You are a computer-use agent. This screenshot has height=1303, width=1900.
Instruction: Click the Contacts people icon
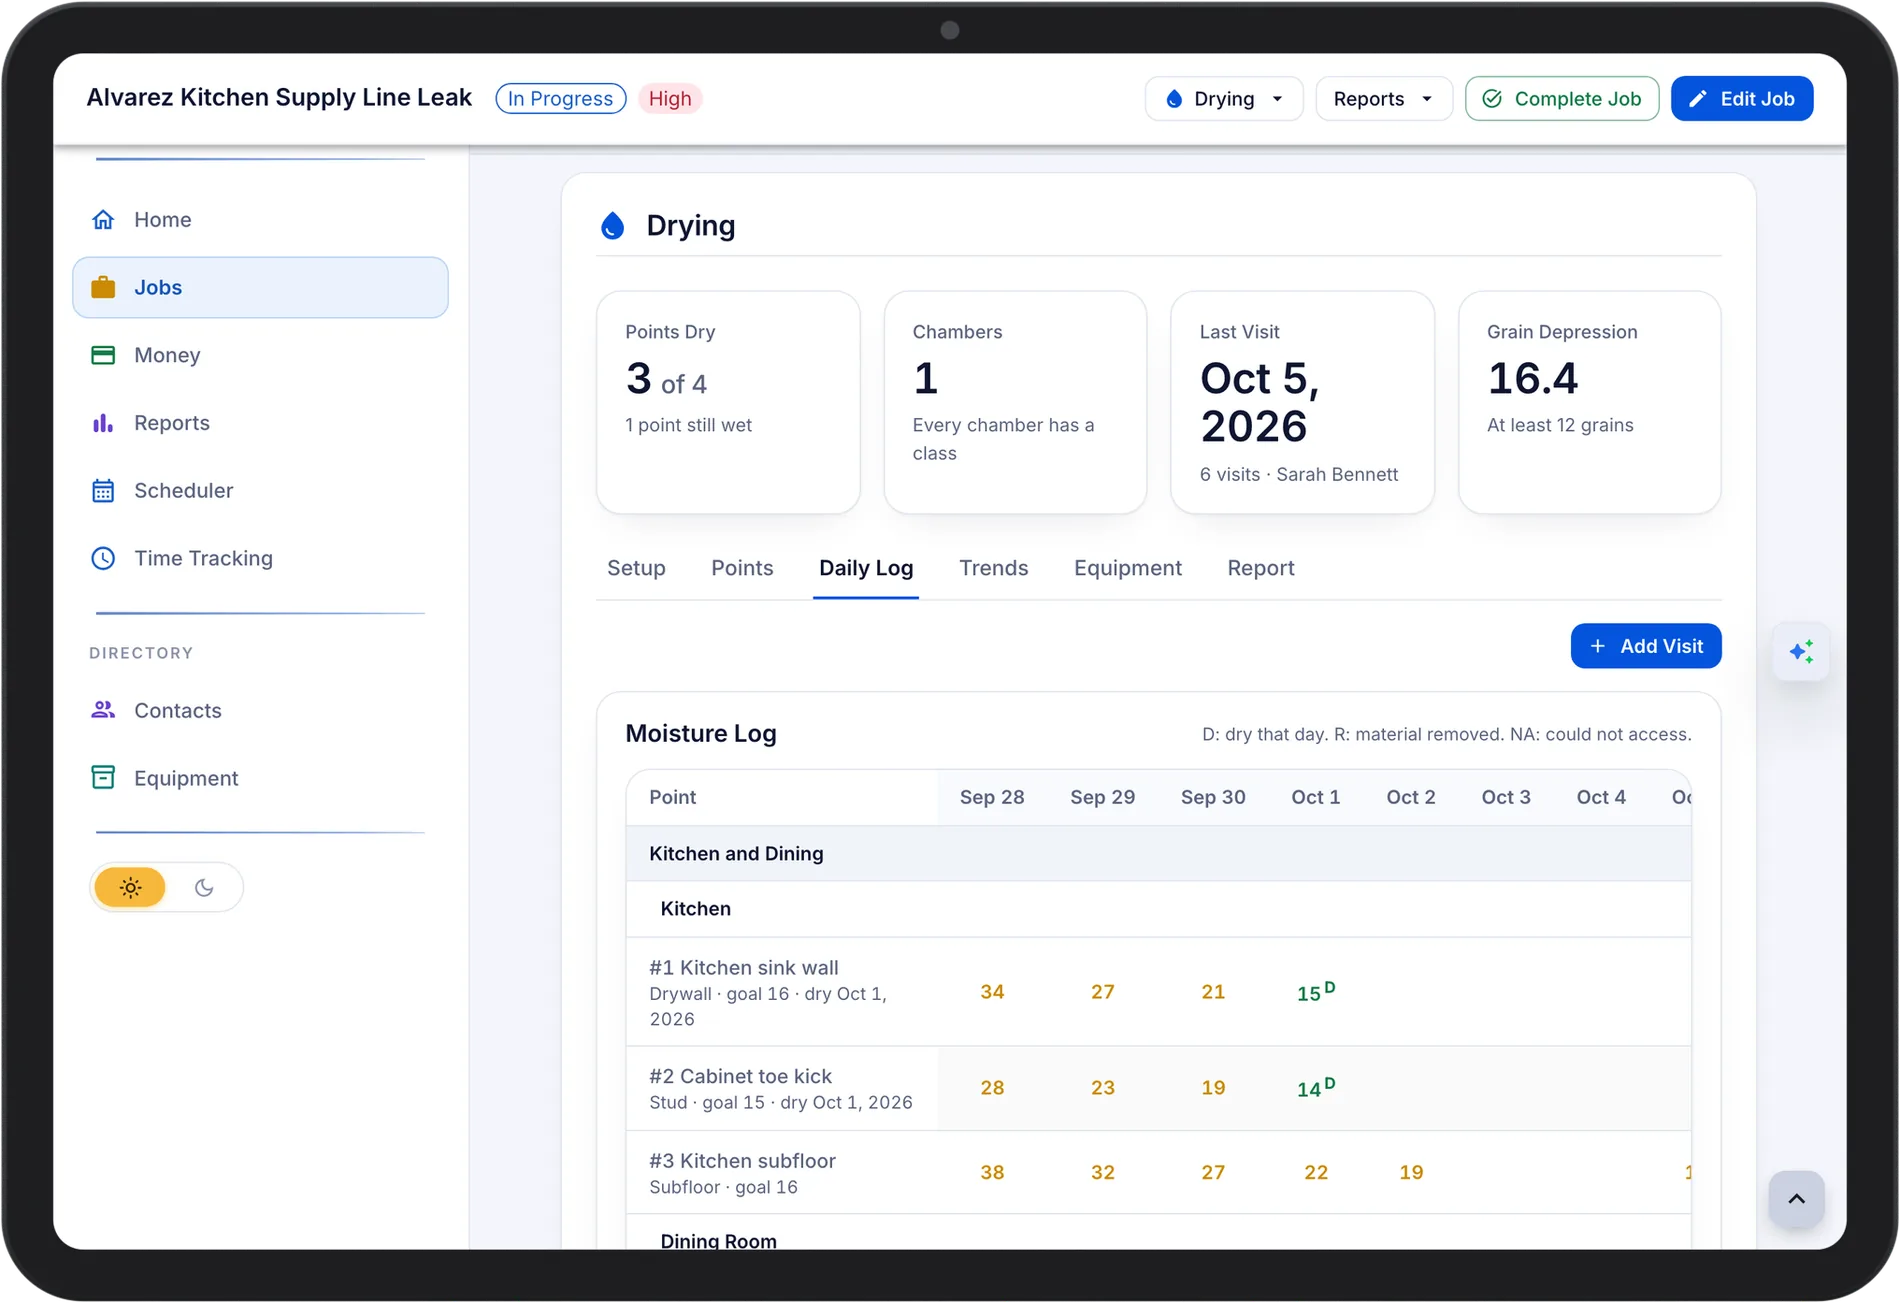pos(103,710)
